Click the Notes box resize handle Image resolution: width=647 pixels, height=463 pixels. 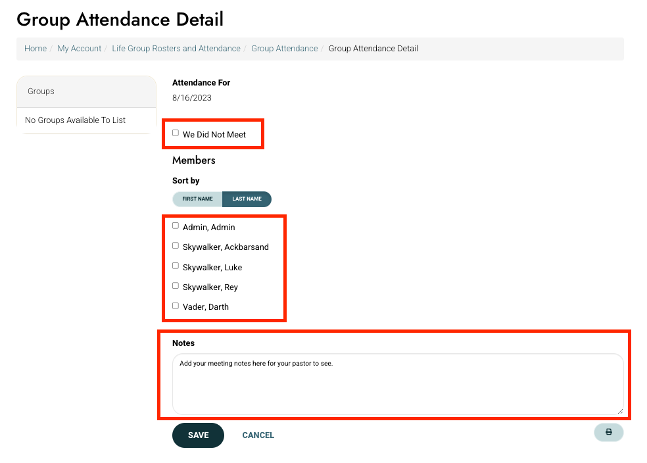click(x=619, y=410)
